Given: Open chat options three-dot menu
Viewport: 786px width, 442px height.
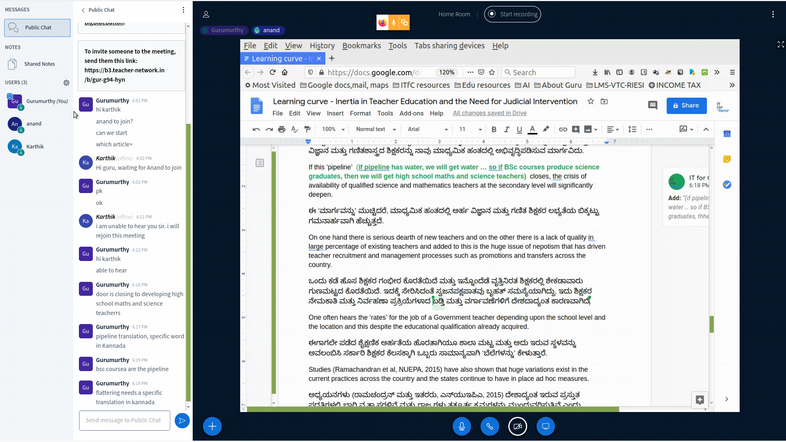Looking at the screenshot, I should (183, 10).
